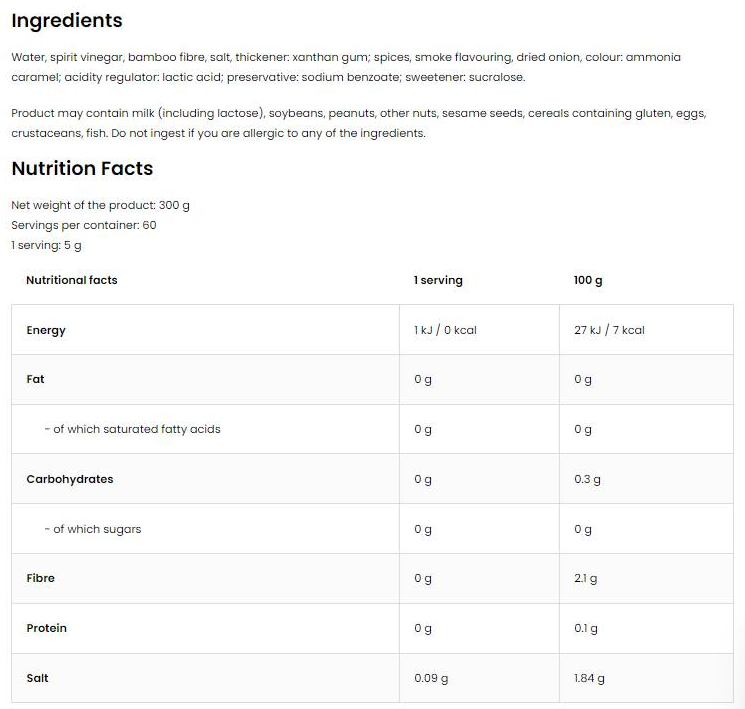Click the '2.1 g' fibre value
The height and width of the screenshot is (709, 745).
[586, 578]
